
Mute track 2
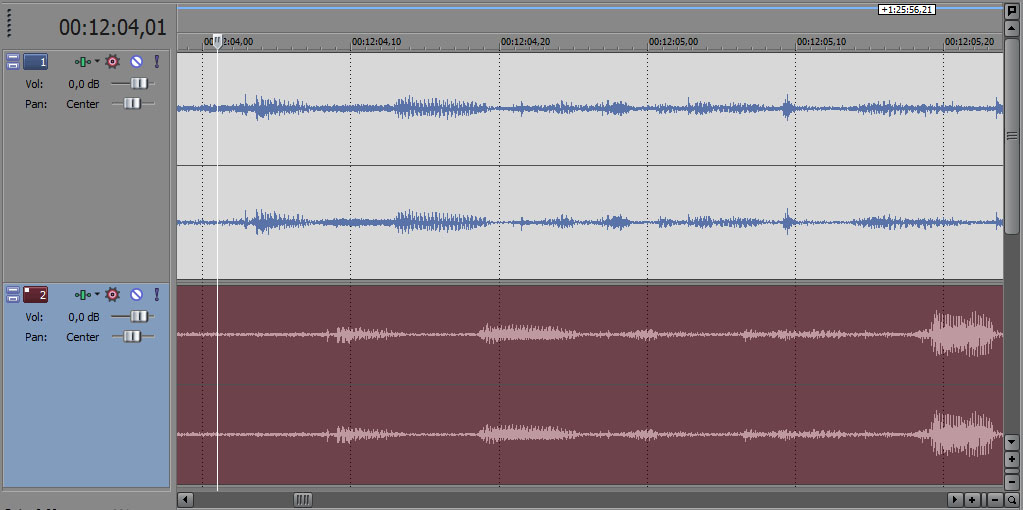coord(136,295)
